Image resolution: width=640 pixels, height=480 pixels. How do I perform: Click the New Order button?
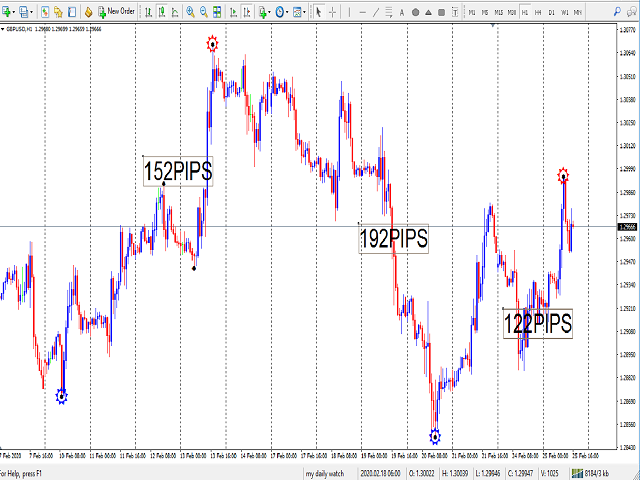coord(116,12)
